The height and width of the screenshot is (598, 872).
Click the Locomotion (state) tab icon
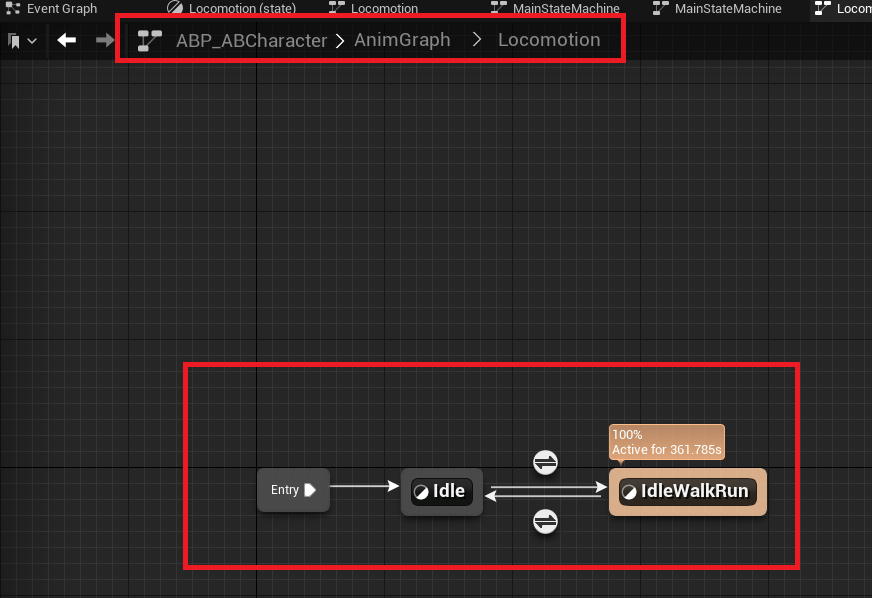175,8
